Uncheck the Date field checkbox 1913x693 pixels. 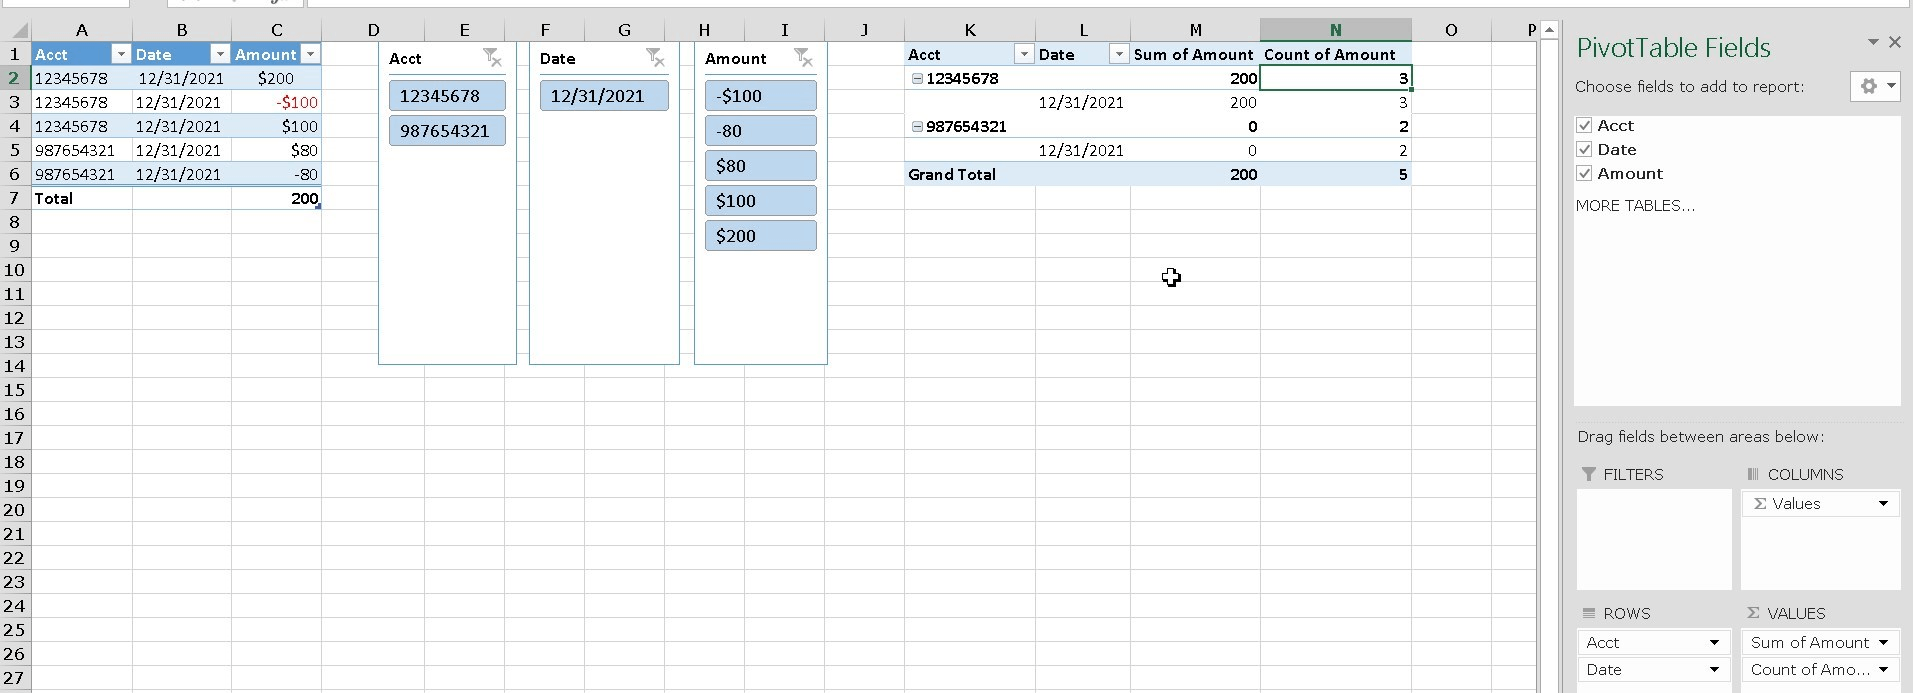coord(1584,149)
